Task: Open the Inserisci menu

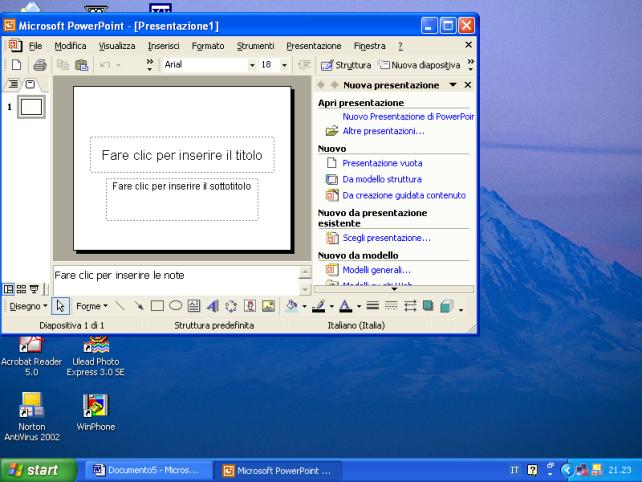Action: pos(164,46)
